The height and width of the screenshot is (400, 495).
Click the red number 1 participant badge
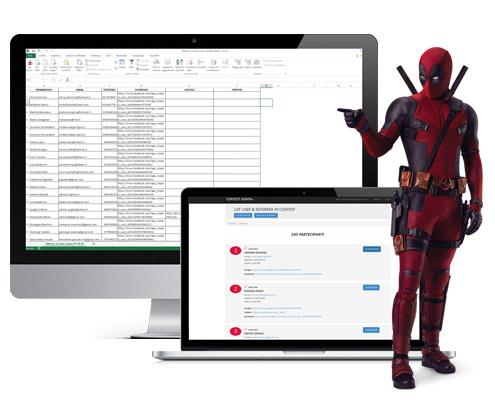click(235, 250)
